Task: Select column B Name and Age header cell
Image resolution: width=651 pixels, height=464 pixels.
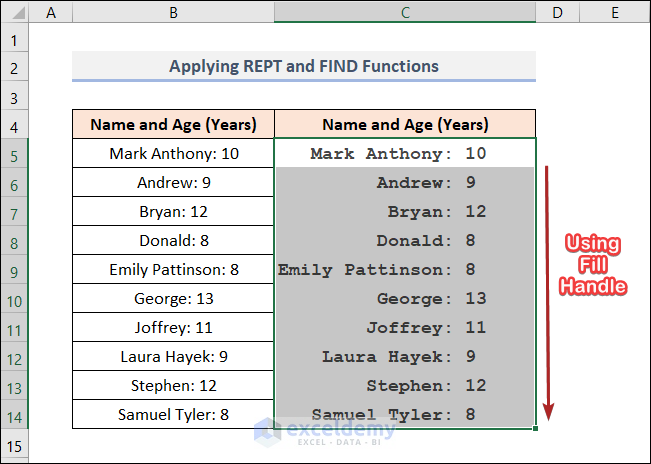Action: coord(174,125)
